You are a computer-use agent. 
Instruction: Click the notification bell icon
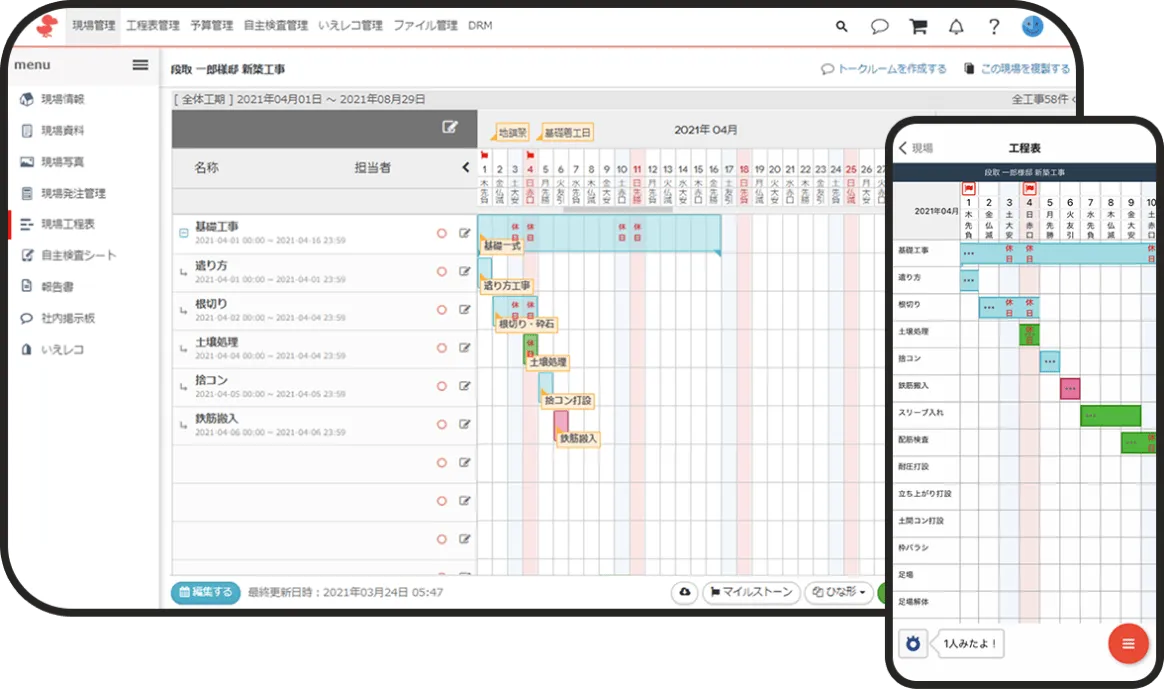(x=956, y=27)
